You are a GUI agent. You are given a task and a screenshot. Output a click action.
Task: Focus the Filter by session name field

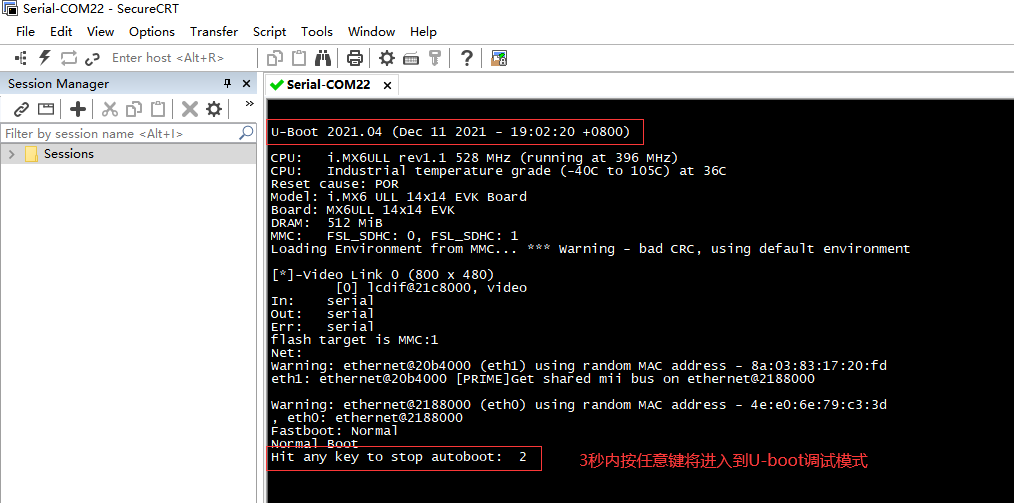120,134
